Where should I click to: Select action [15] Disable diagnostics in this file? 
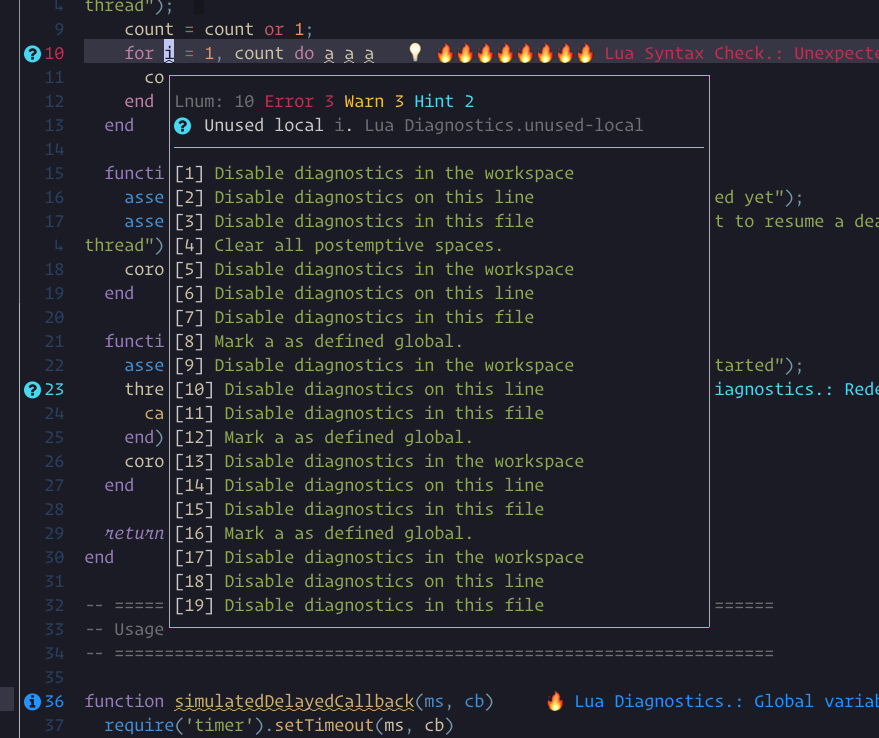pos(359,509)
